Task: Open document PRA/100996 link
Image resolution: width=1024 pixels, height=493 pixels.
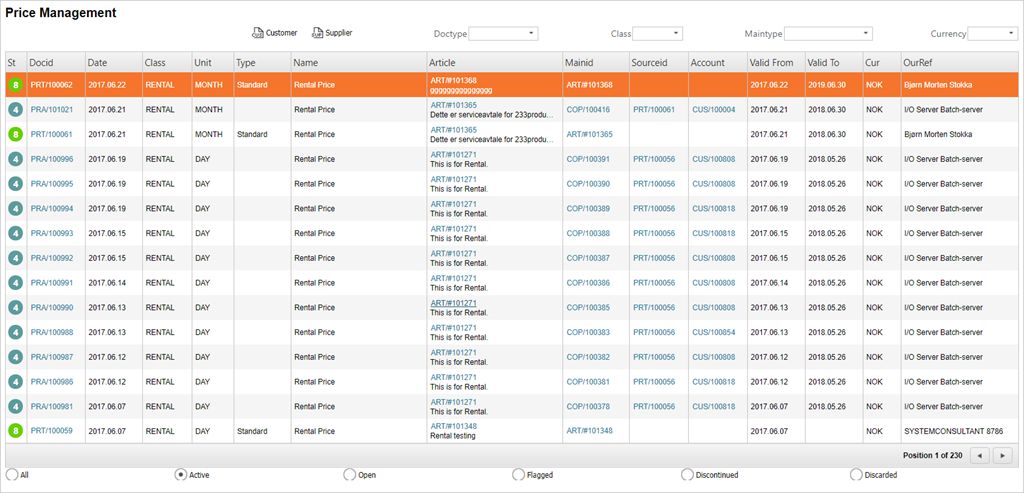Action: tap(52, 159)
